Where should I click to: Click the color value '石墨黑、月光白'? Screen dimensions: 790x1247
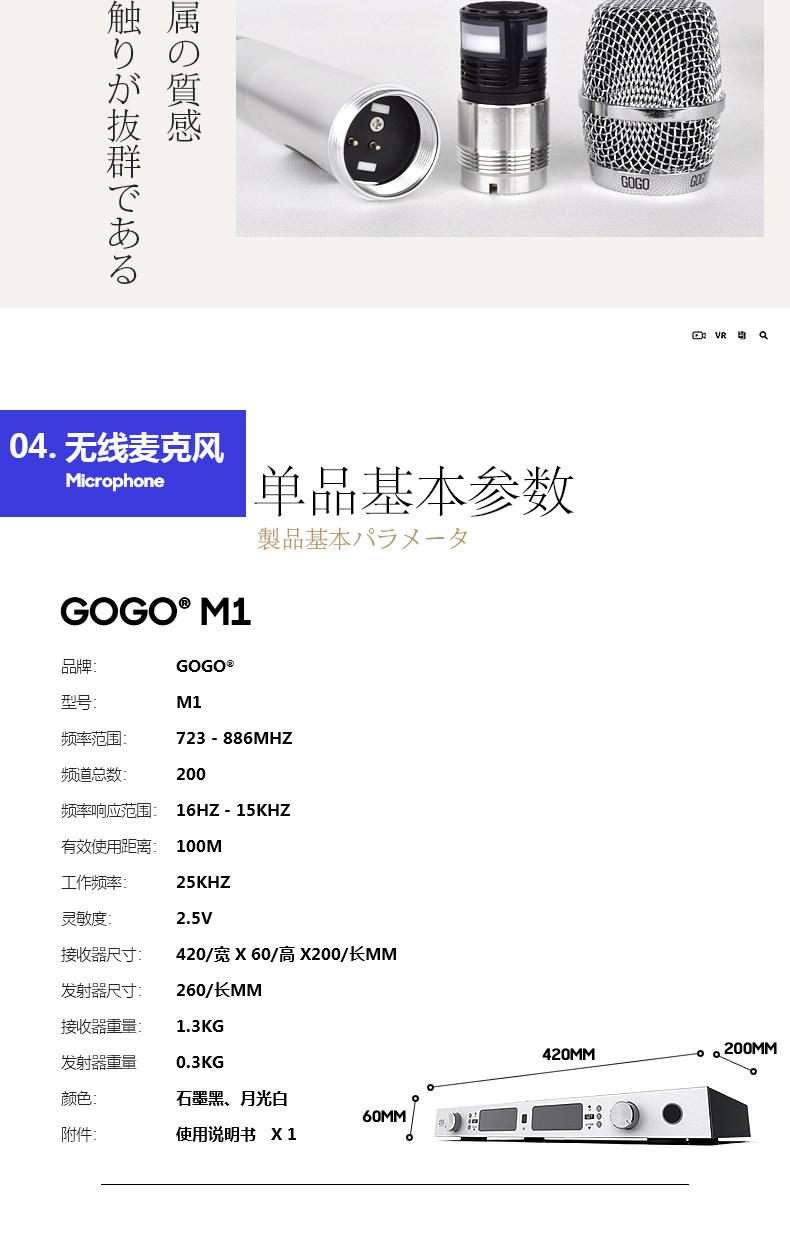tap(232, 1098)
